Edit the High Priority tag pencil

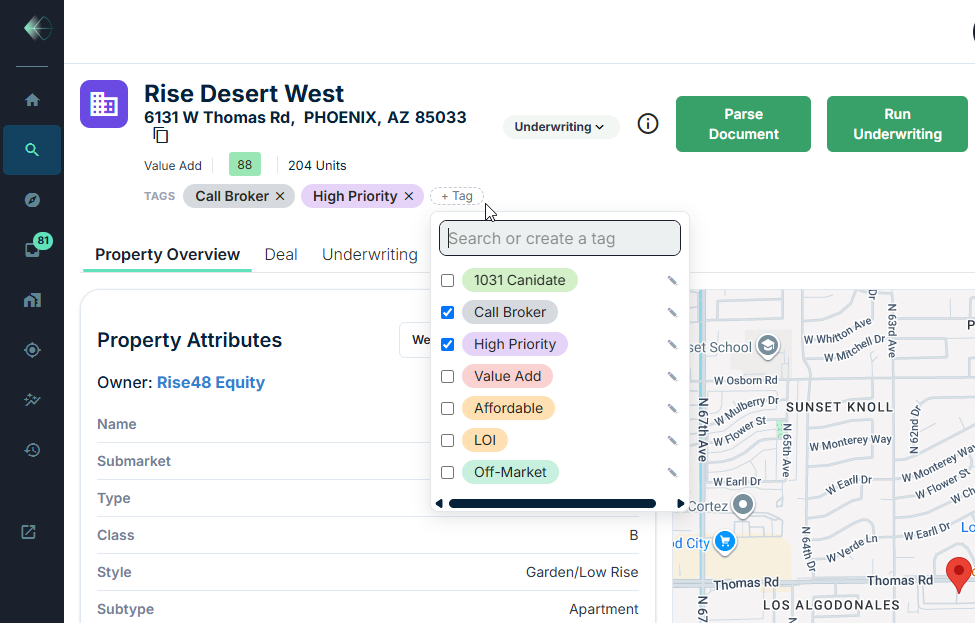tap(672, 344)
